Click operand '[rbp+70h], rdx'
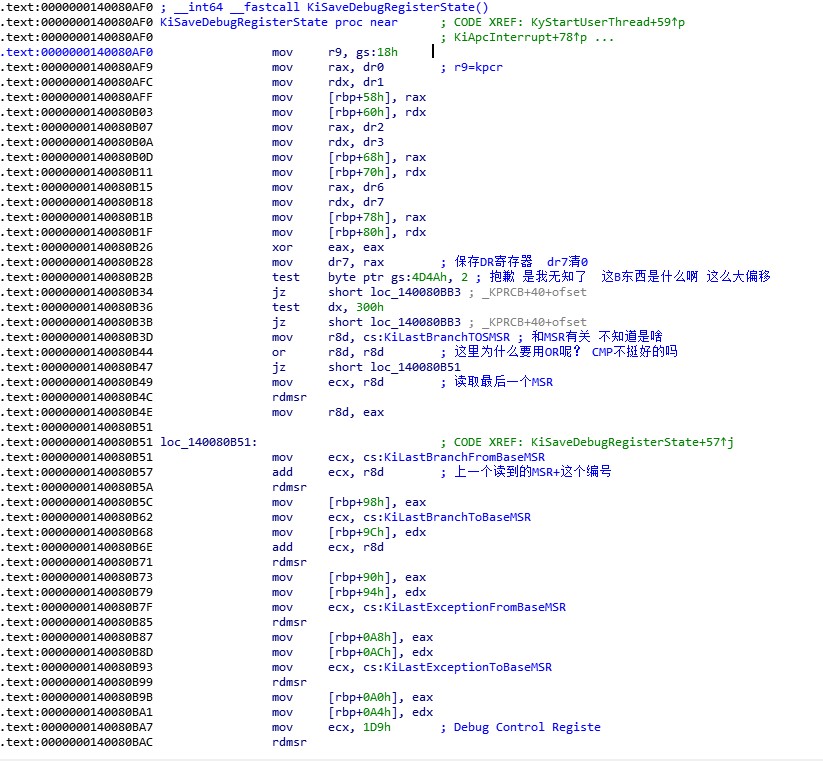The height and width of the screenshot is (761, 823). [x=377, y=172]
